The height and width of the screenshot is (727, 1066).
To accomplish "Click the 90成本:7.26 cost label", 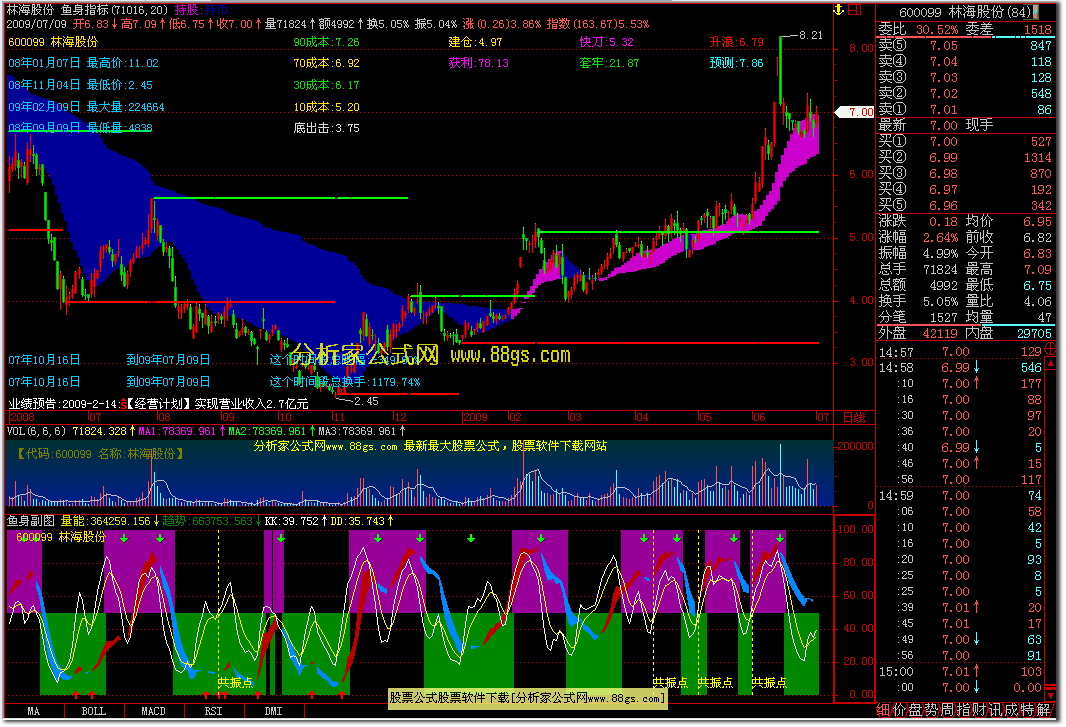I will [326, 42].
